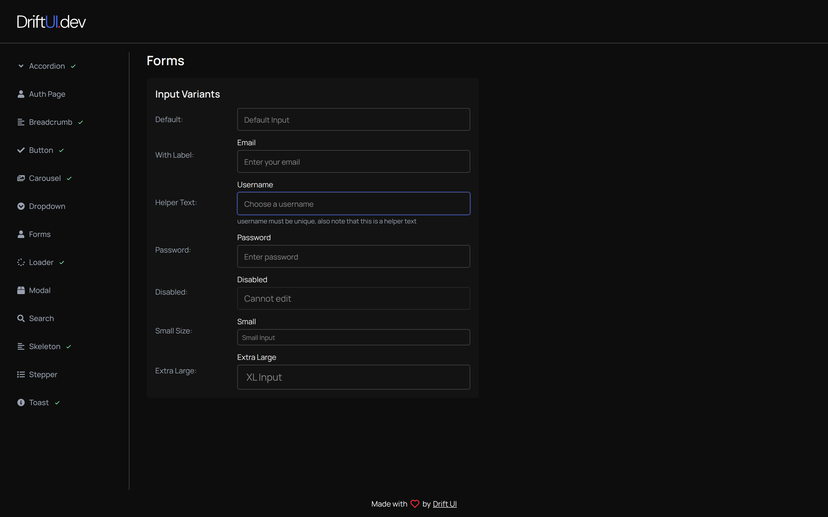Open Breadcrumb component page
This screenshot has height=517, width=828.
point(50,122)
